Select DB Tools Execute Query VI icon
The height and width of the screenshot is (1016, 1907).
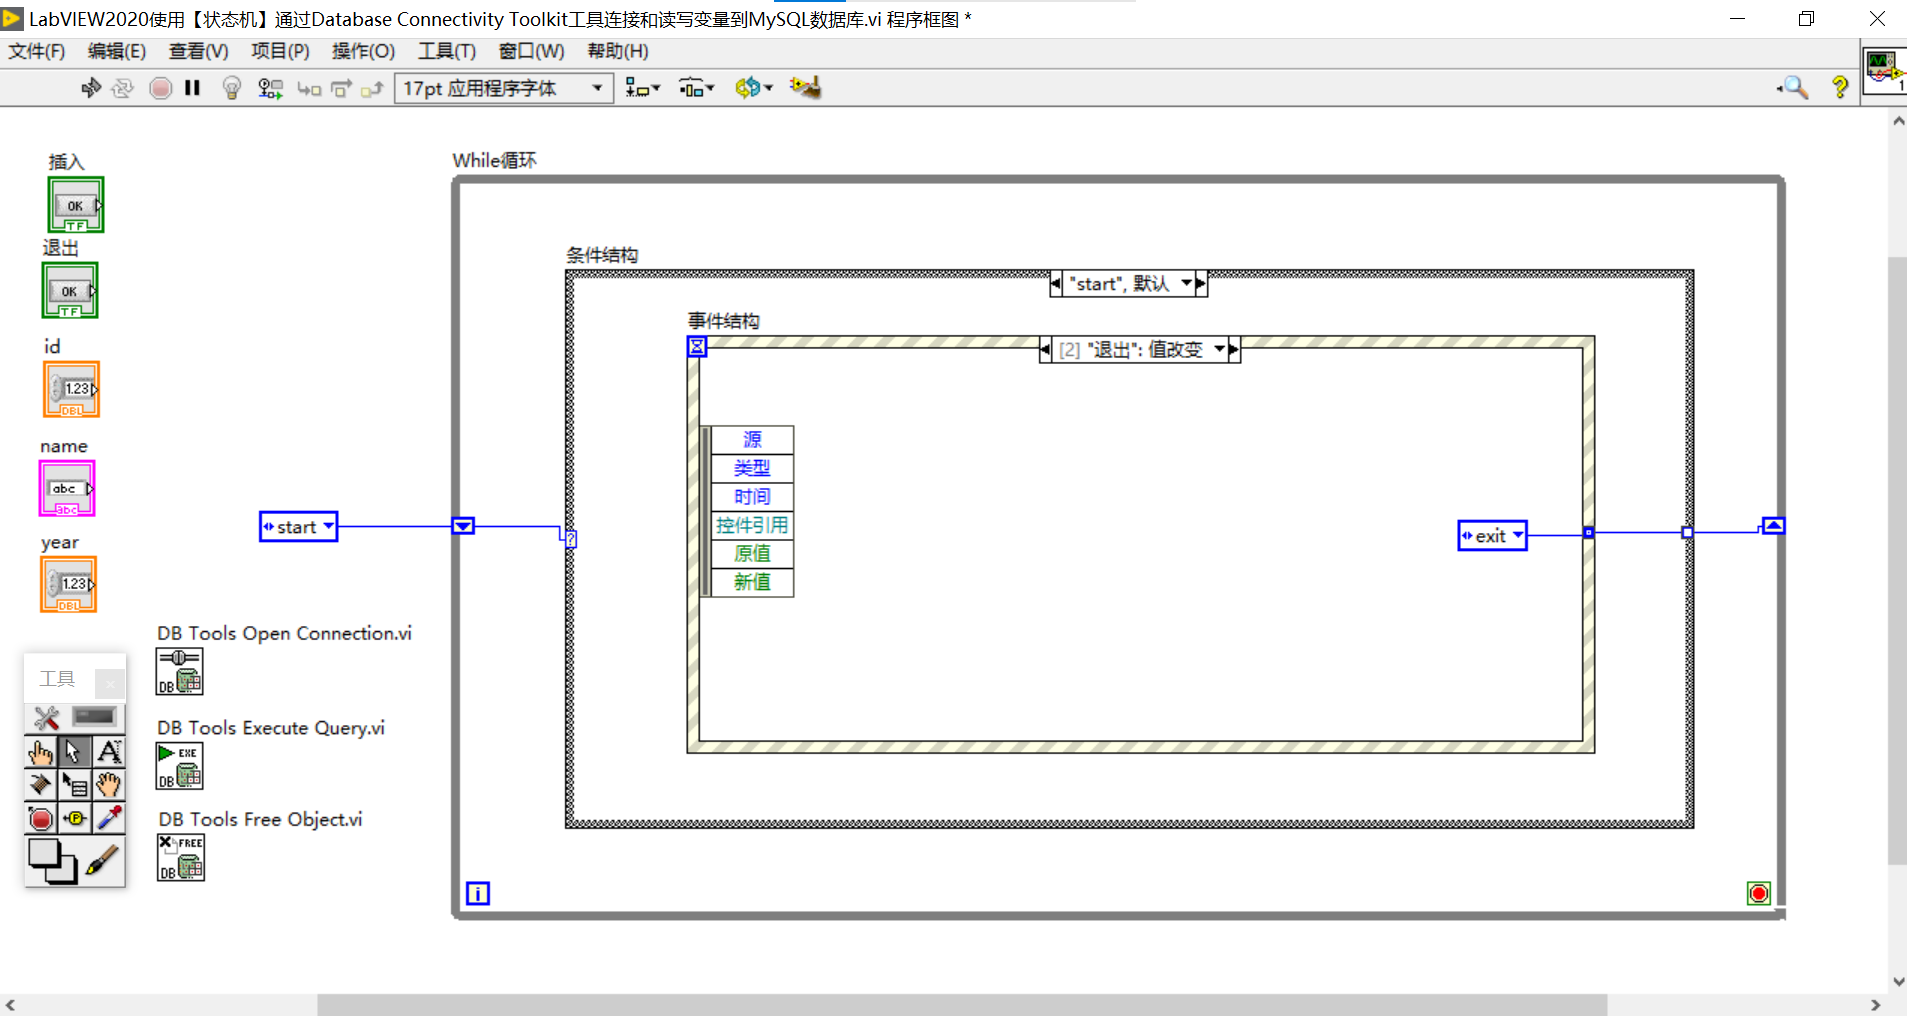click(180, 766)
